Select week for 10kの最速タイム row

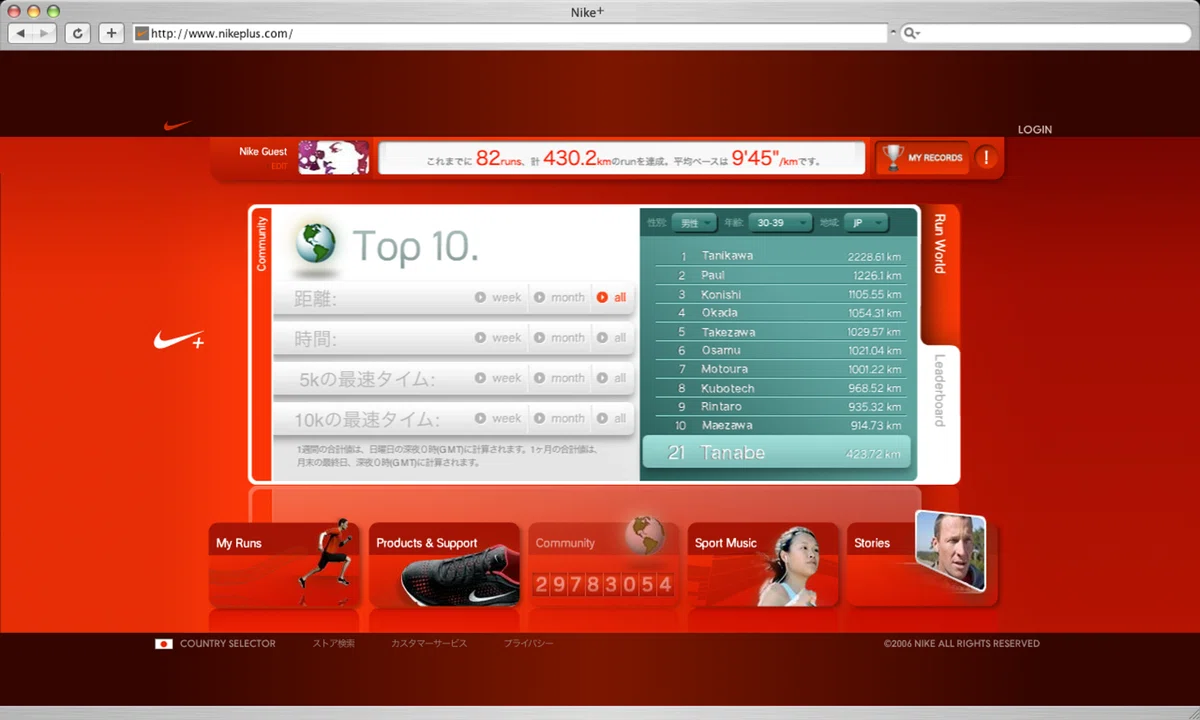[498, 418]
